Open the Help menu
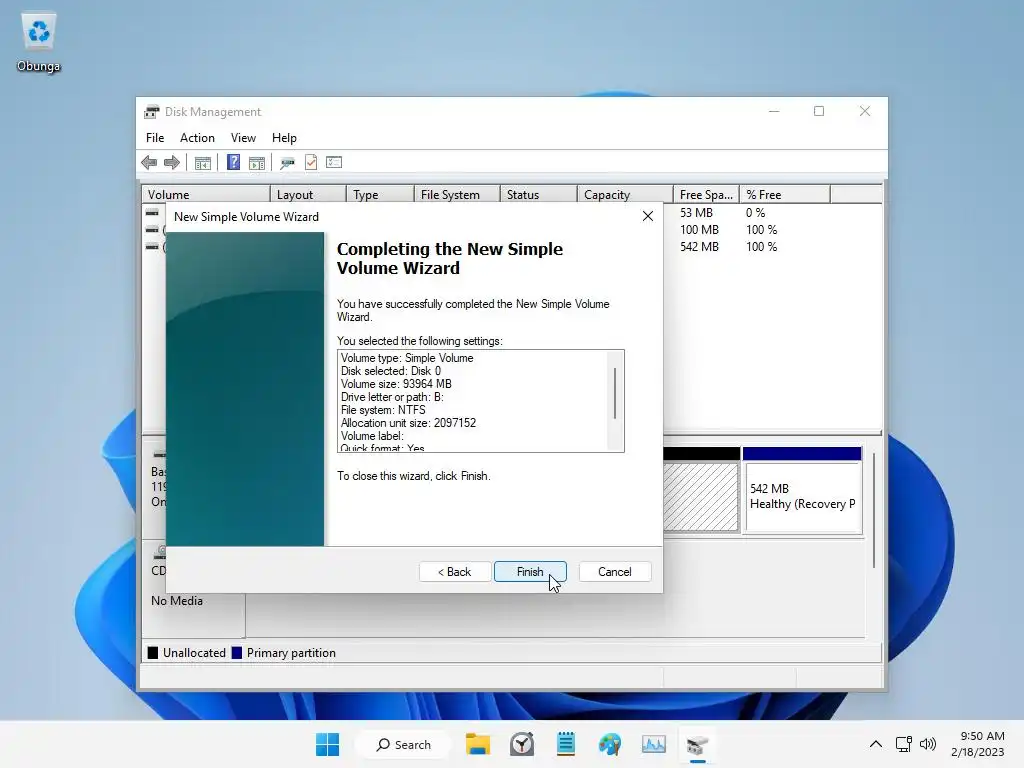This screenshot has width=1024, height=768. tap(284, 138)
